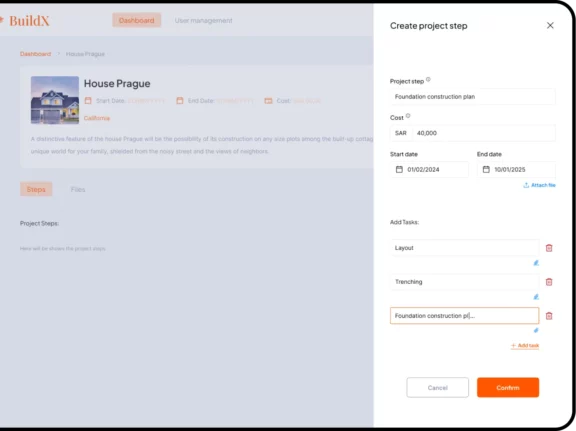Screen dimensions: 576x431
Task: Click the Add Tasks: label
Action: [x=404, y=222]
